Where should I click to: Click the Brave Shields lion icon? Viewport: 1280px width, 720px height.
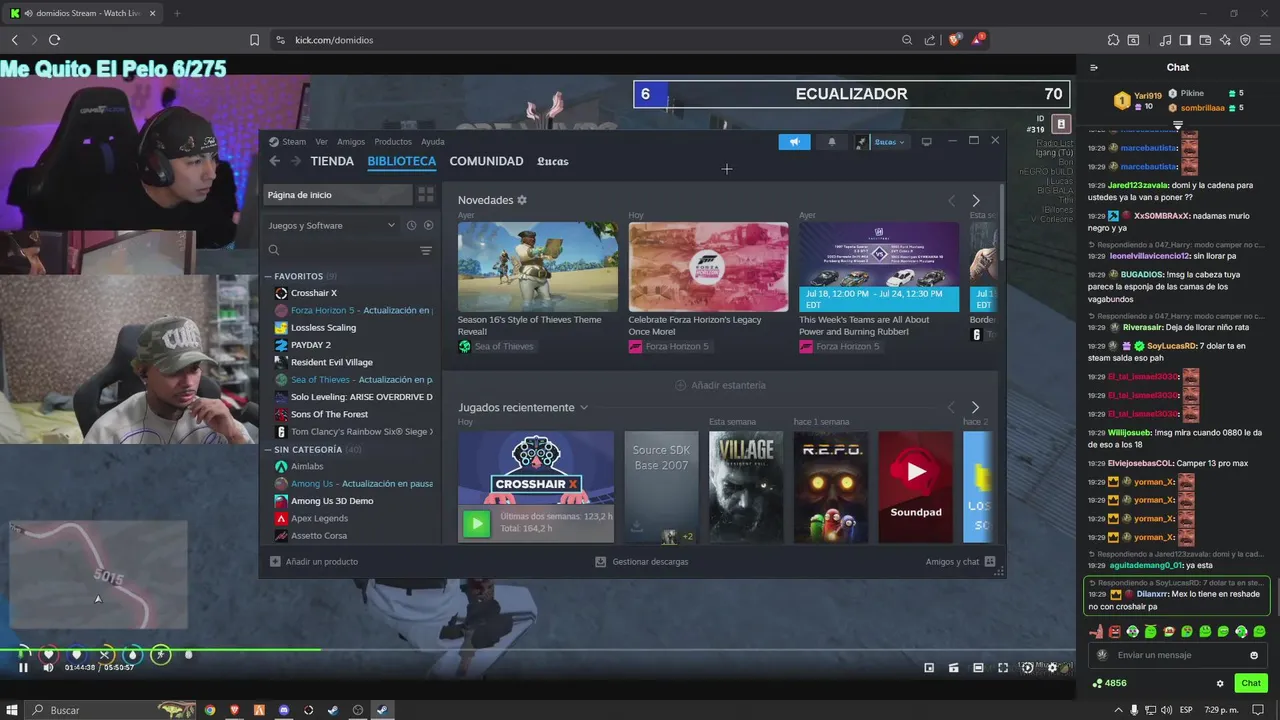955,40
